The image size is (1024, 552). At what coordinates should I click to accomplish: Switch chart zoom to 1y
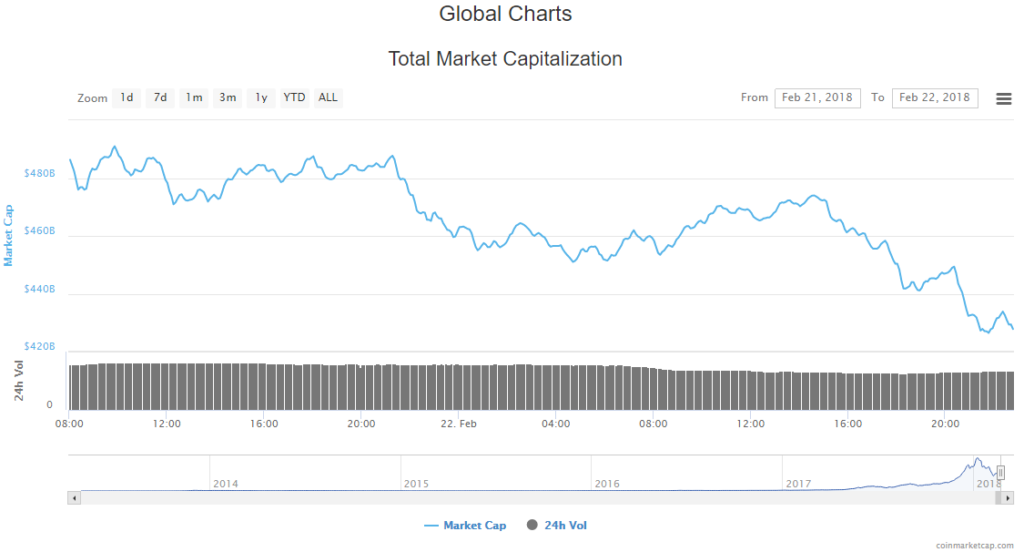[261, 97]
